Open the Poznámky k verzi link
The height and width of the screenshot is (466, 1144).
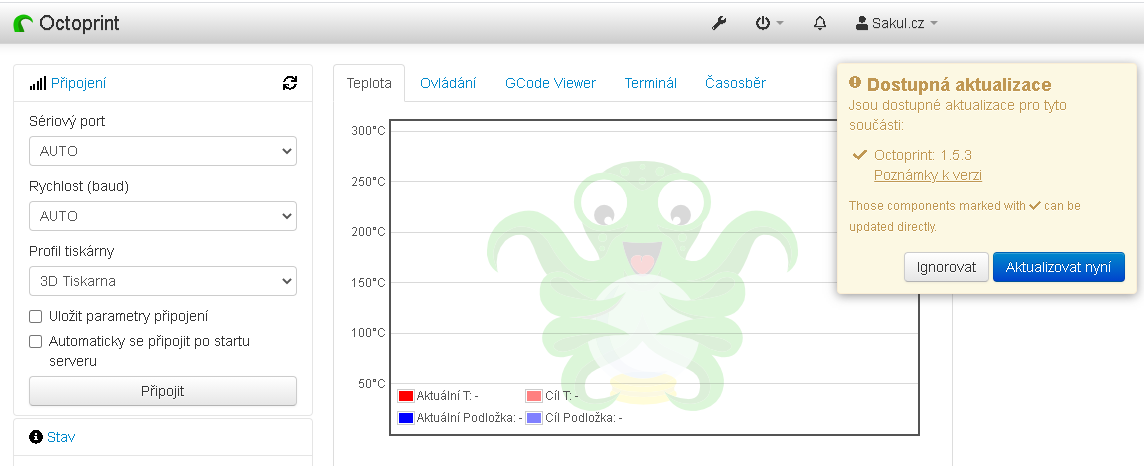click(x=927, y=175)
